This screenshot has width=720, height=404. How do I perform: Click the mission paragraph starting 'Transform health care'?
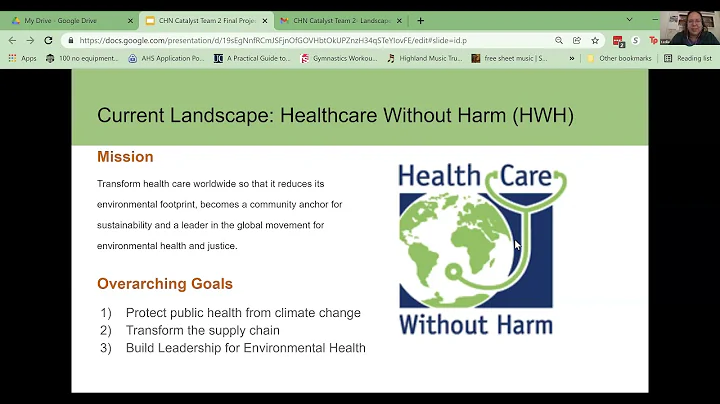[x=219, y=215]
